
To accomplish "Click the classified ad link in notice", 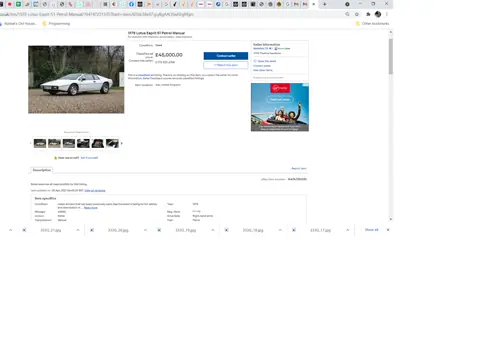I will coord(146,75).
